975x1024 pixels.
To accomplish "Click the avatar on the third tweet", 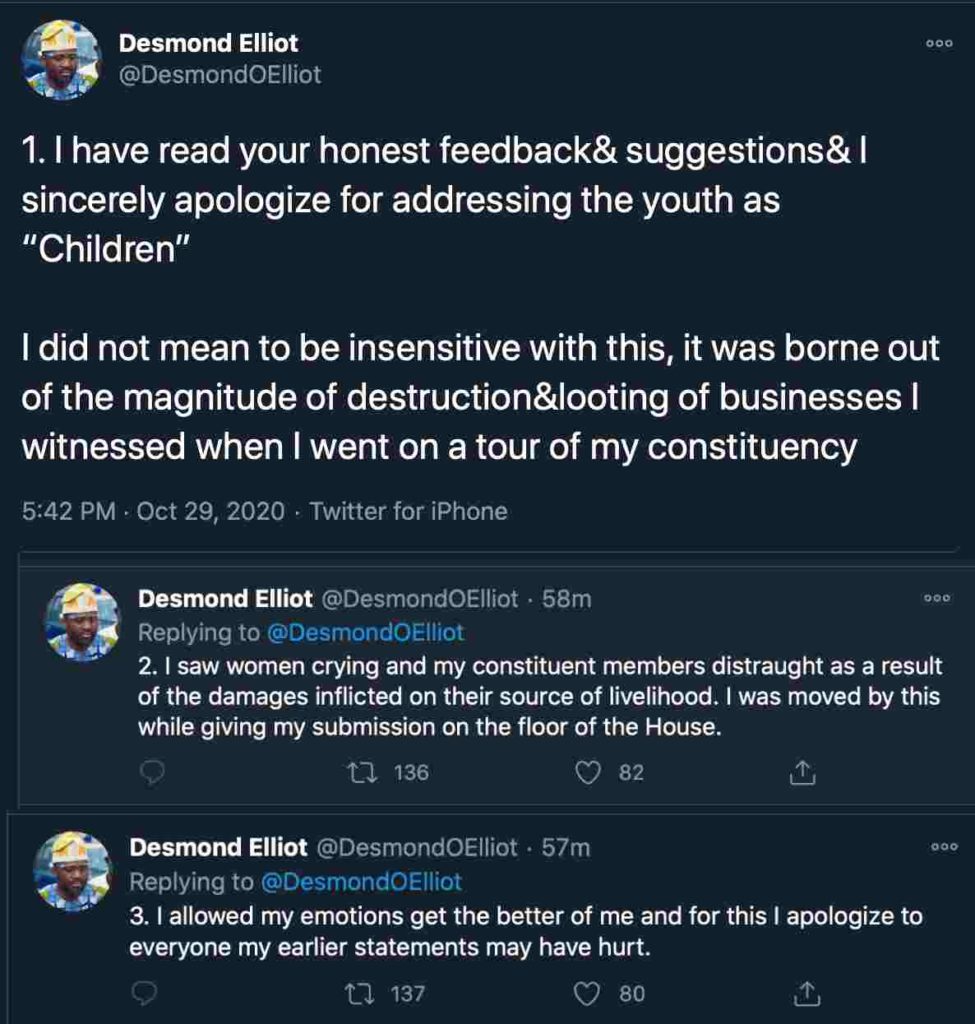I will [73, 871].
